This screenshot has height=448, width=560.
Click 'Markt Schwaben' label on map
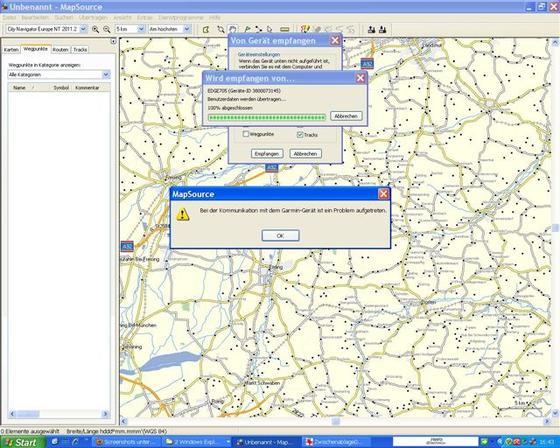point(262,383)
